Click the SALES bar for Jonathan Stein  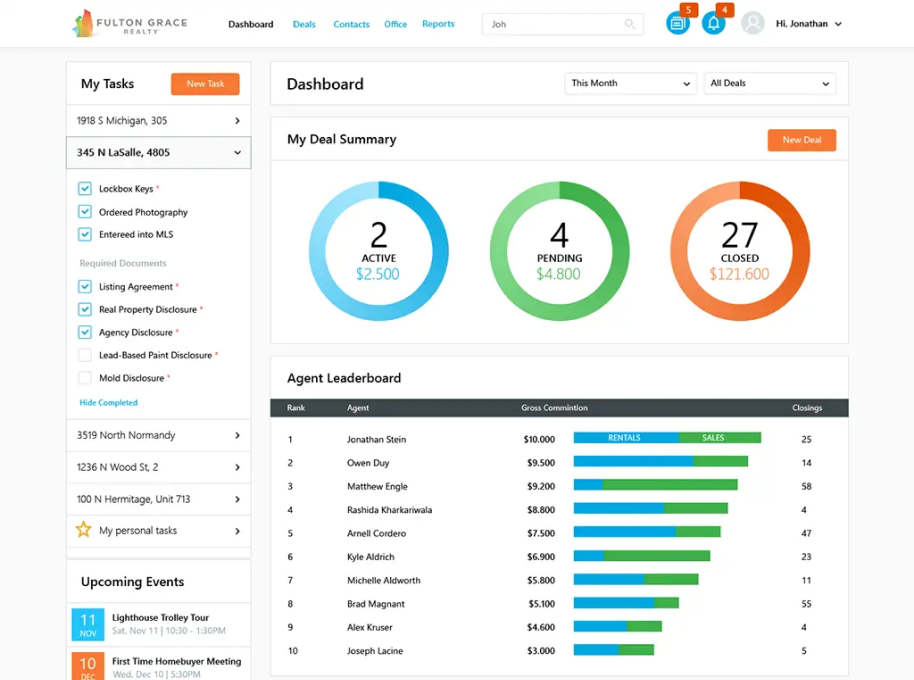coord(719,438)
